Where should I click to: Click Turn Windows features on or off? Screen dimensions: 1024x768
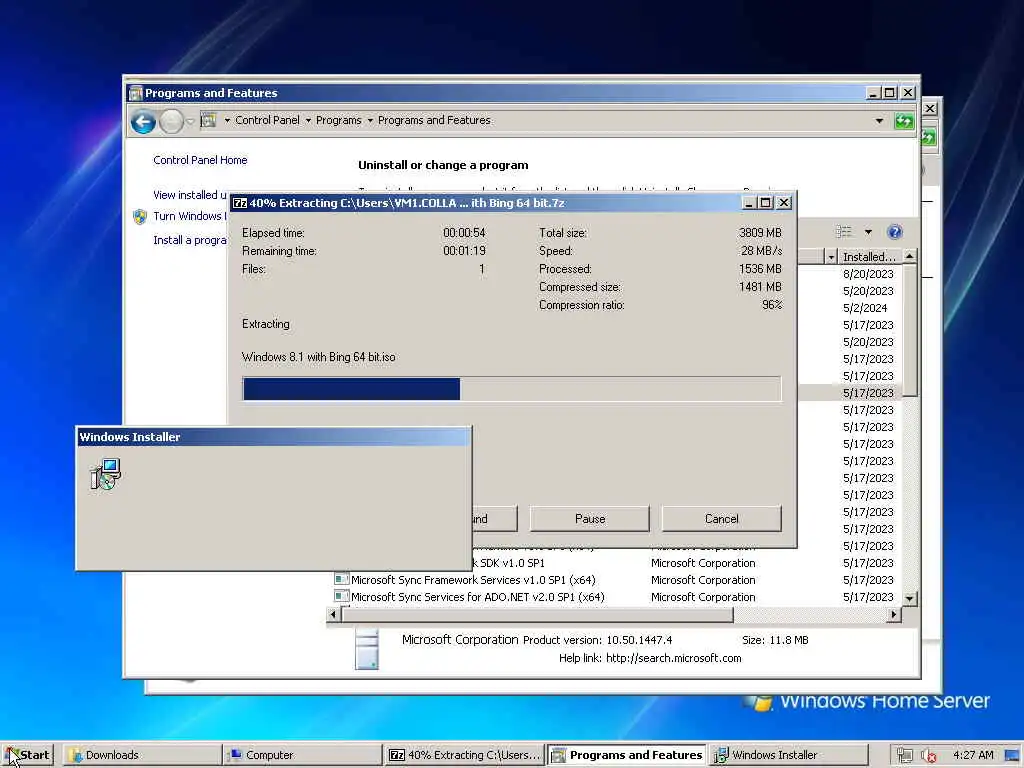(x=189, y=216)
